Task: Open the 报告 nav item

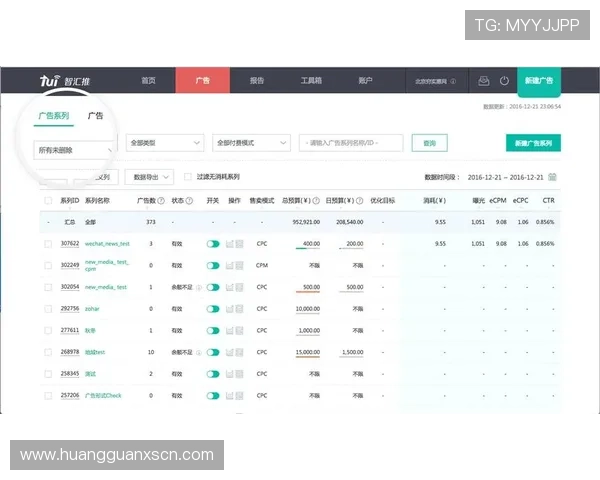Action: tap(257, 80)
